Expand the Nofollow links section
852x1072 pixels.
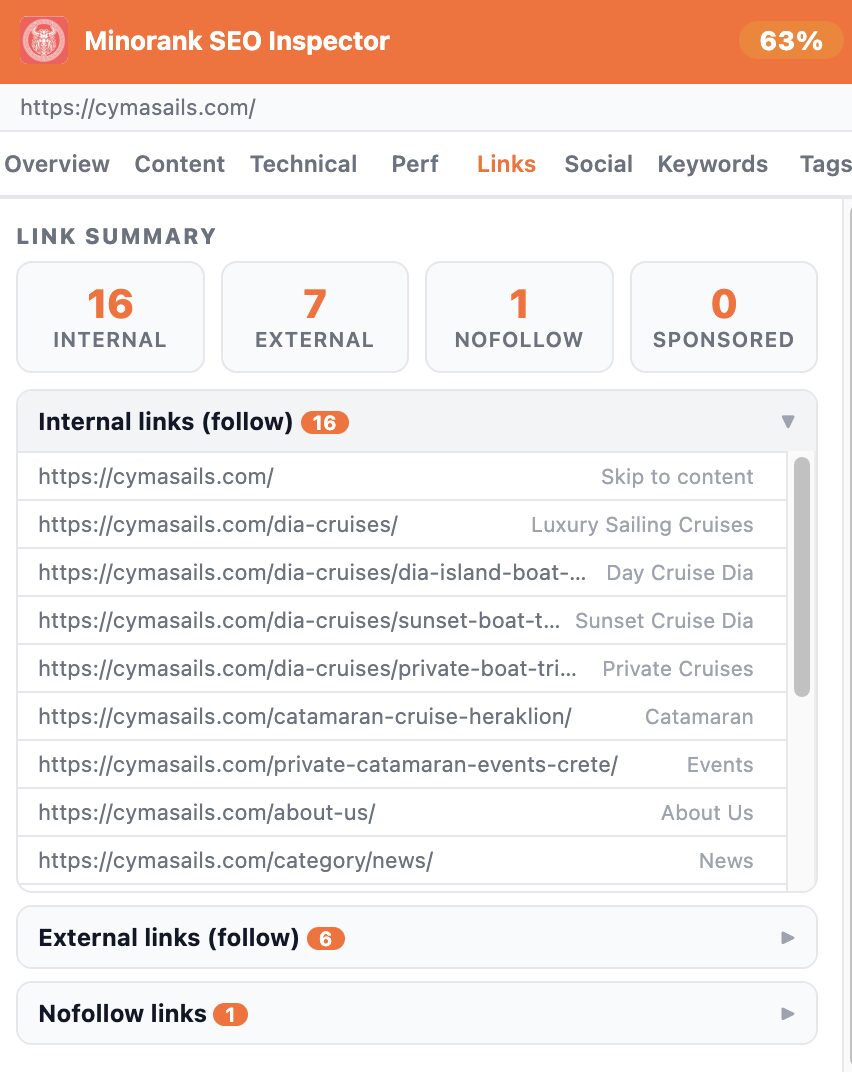pos(416,1013)
